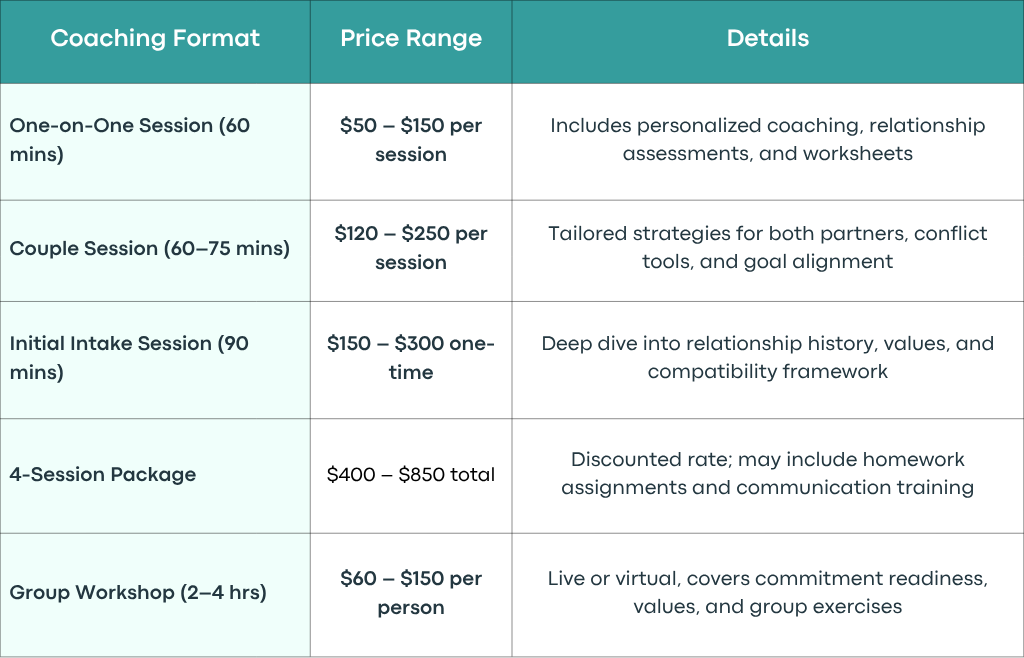The width and height of the screenshot is (1024, 658).
Task: Click the Coaching Format column header
Action: coord(155,39)
